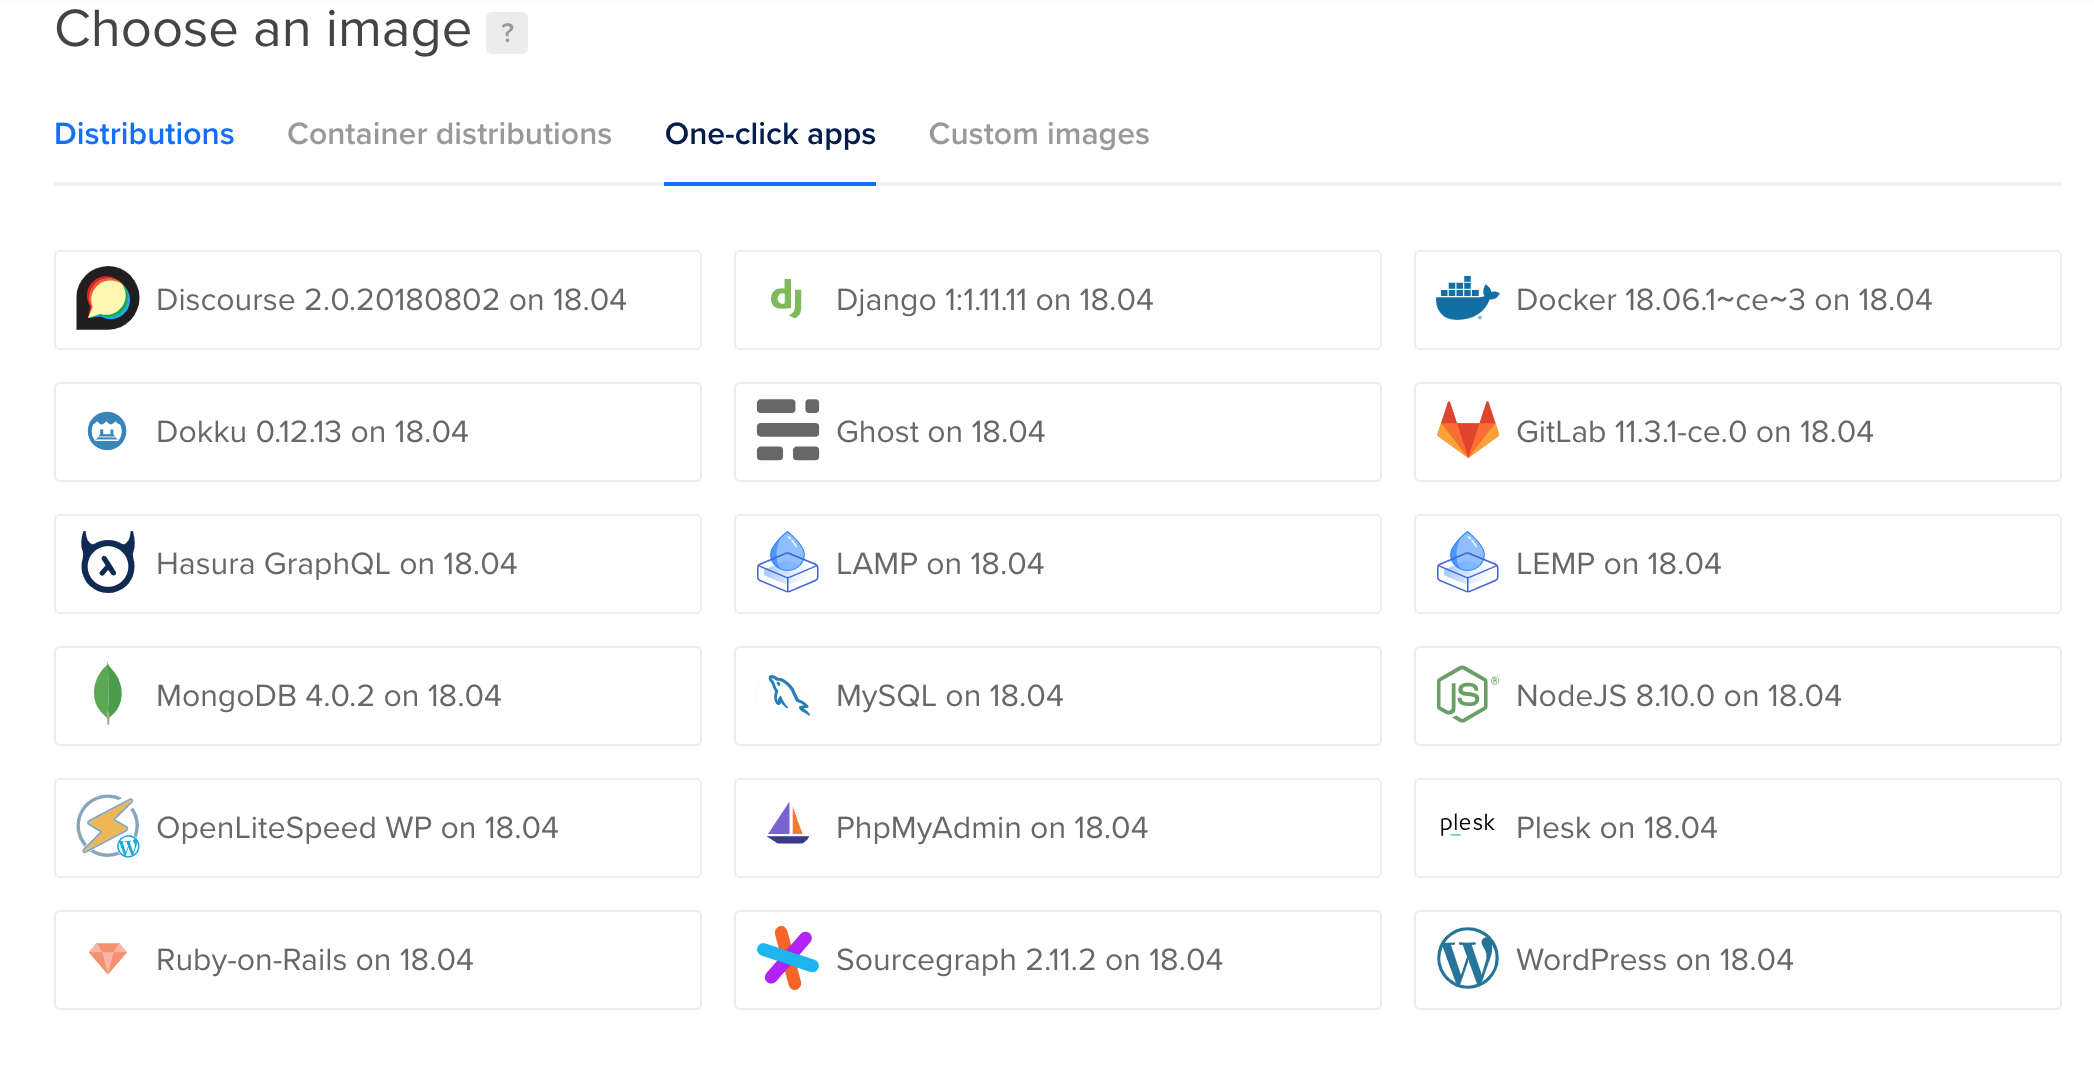
Task: Pick the label 'WordPress on 18.04'
Action: click(1655, 960)
